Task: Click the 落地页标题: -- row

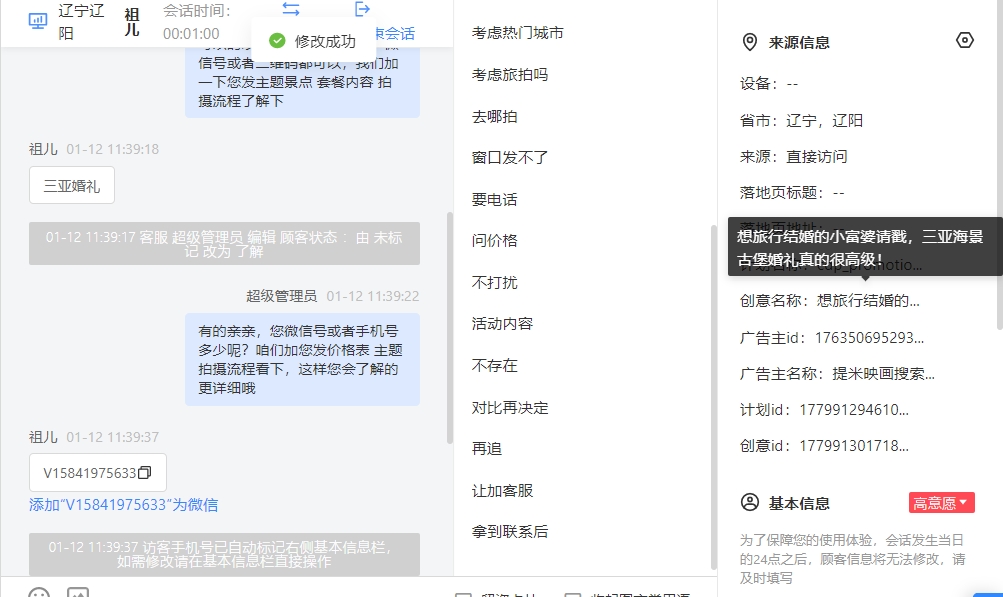Action: pyautogui.click(x=792, y=193)
